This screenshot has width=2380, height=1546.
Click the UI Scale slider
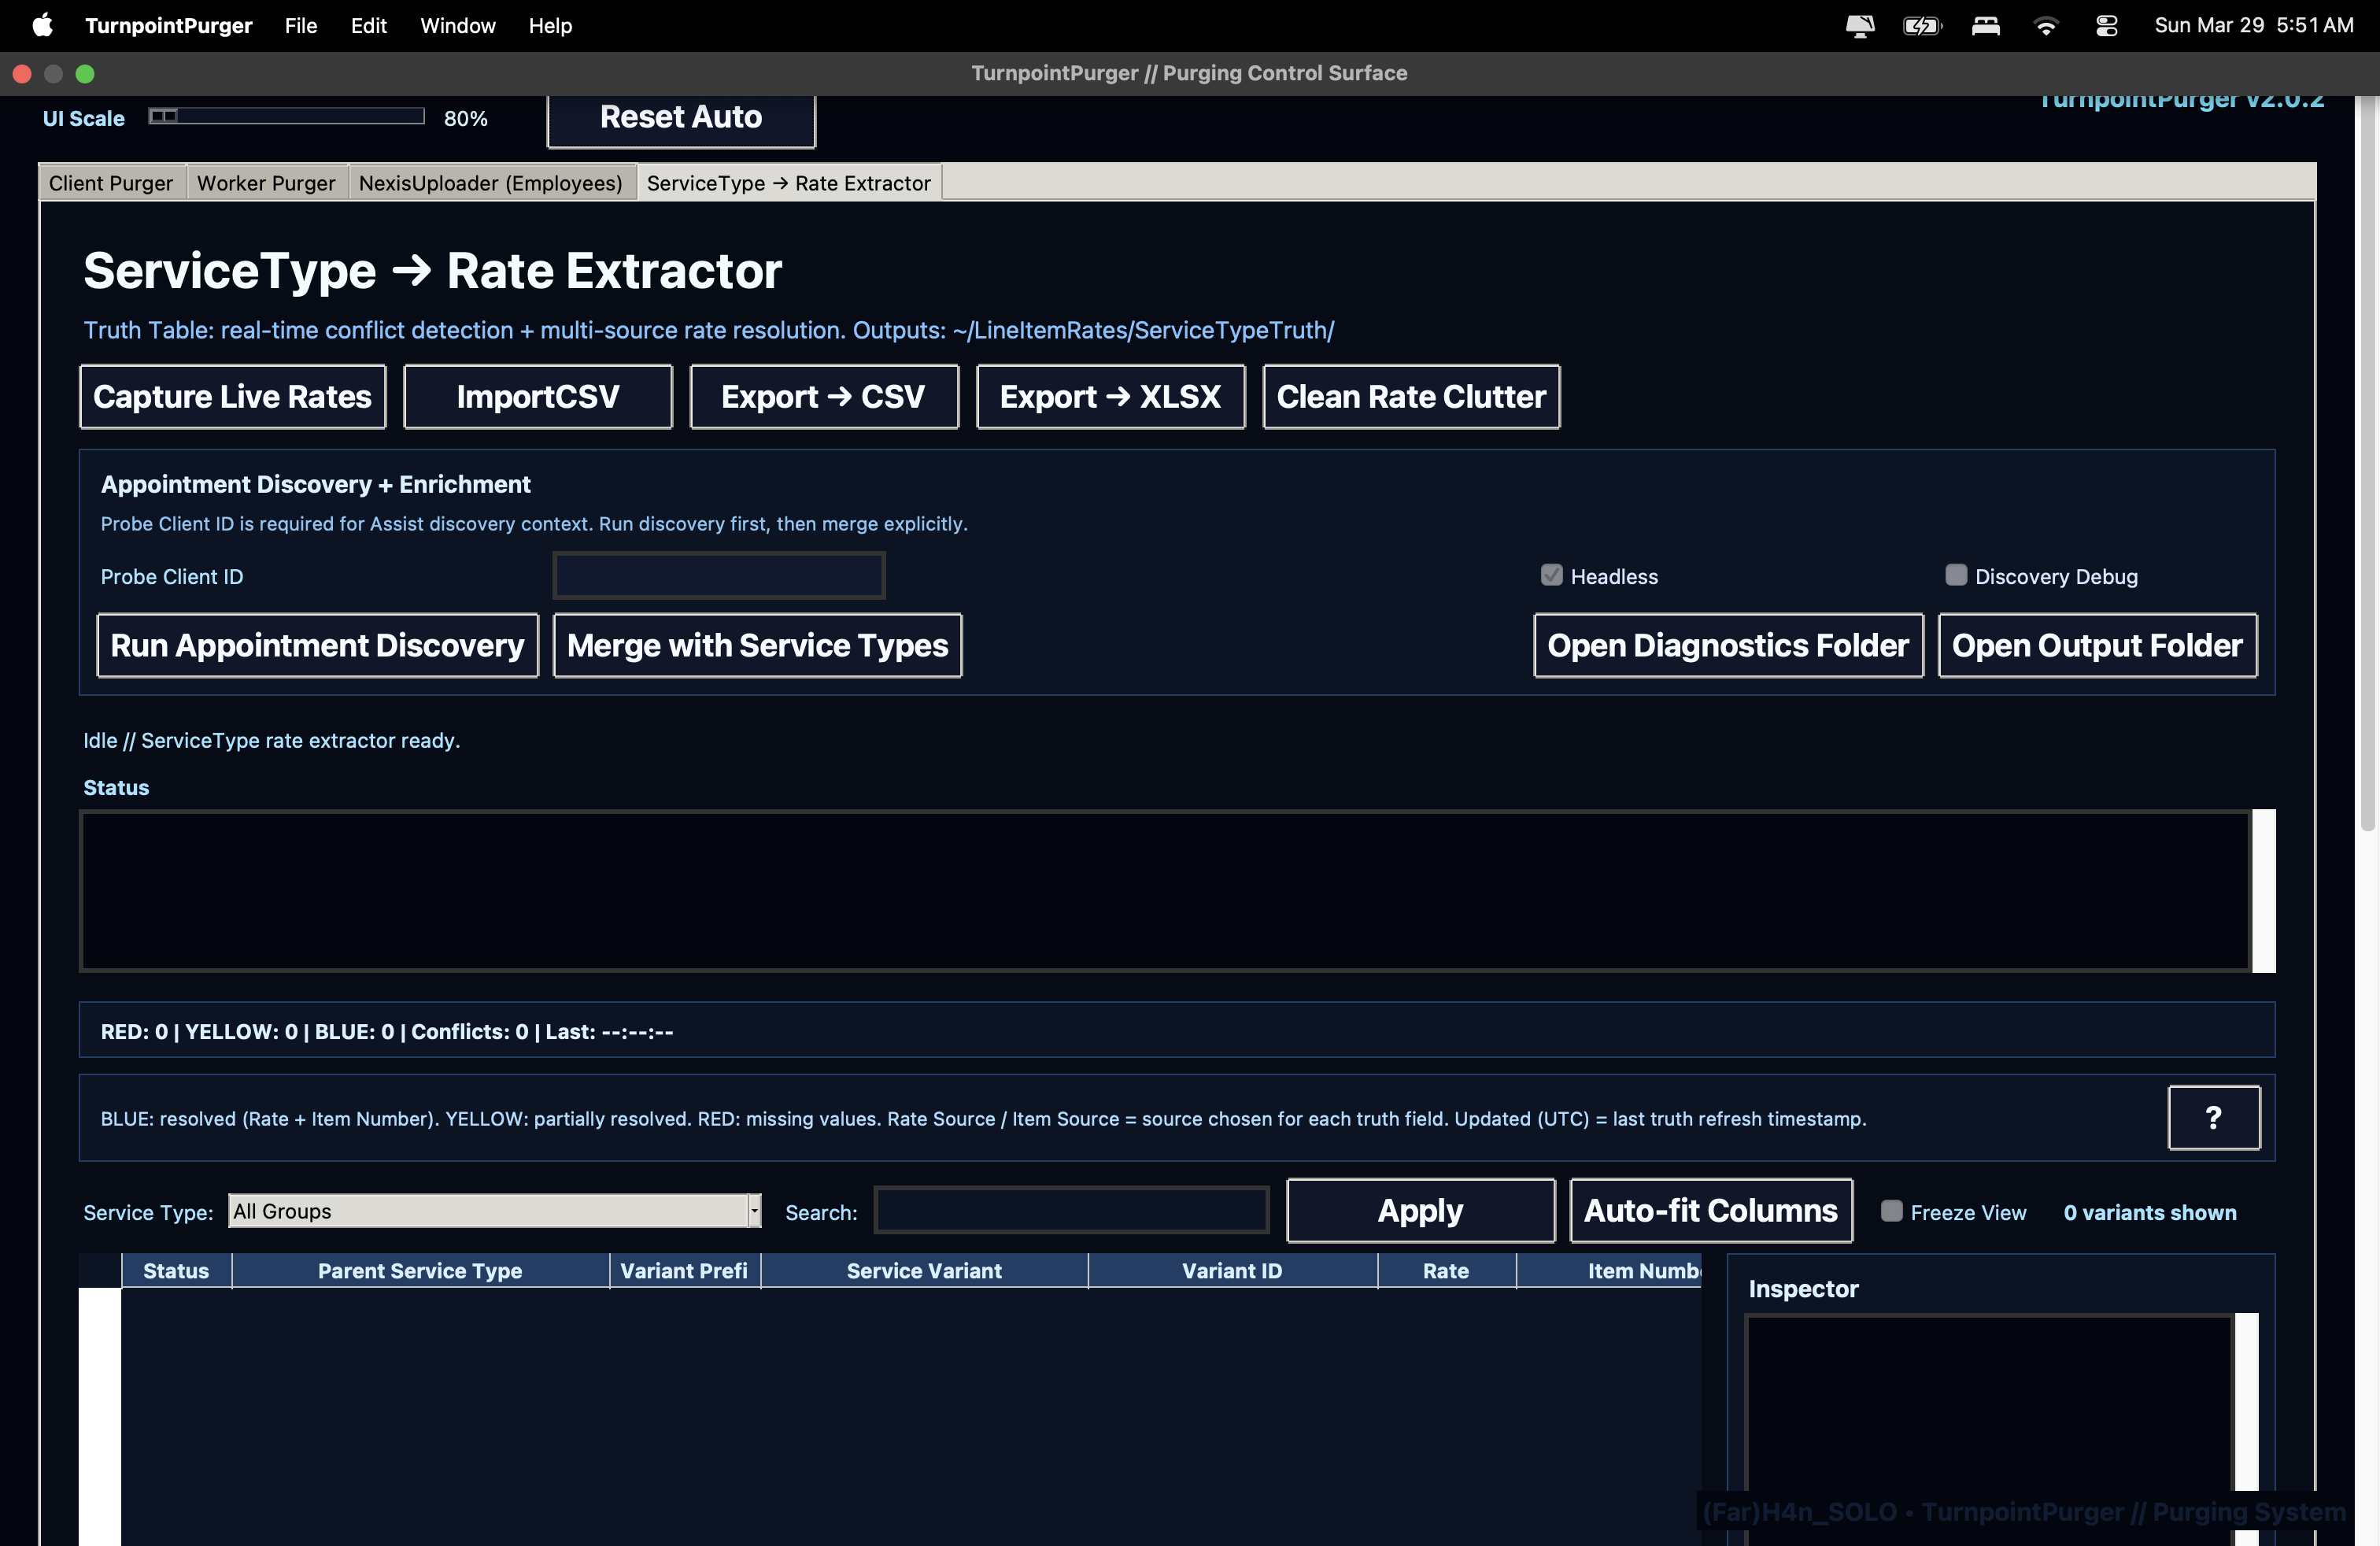click(x=286, y=117)
